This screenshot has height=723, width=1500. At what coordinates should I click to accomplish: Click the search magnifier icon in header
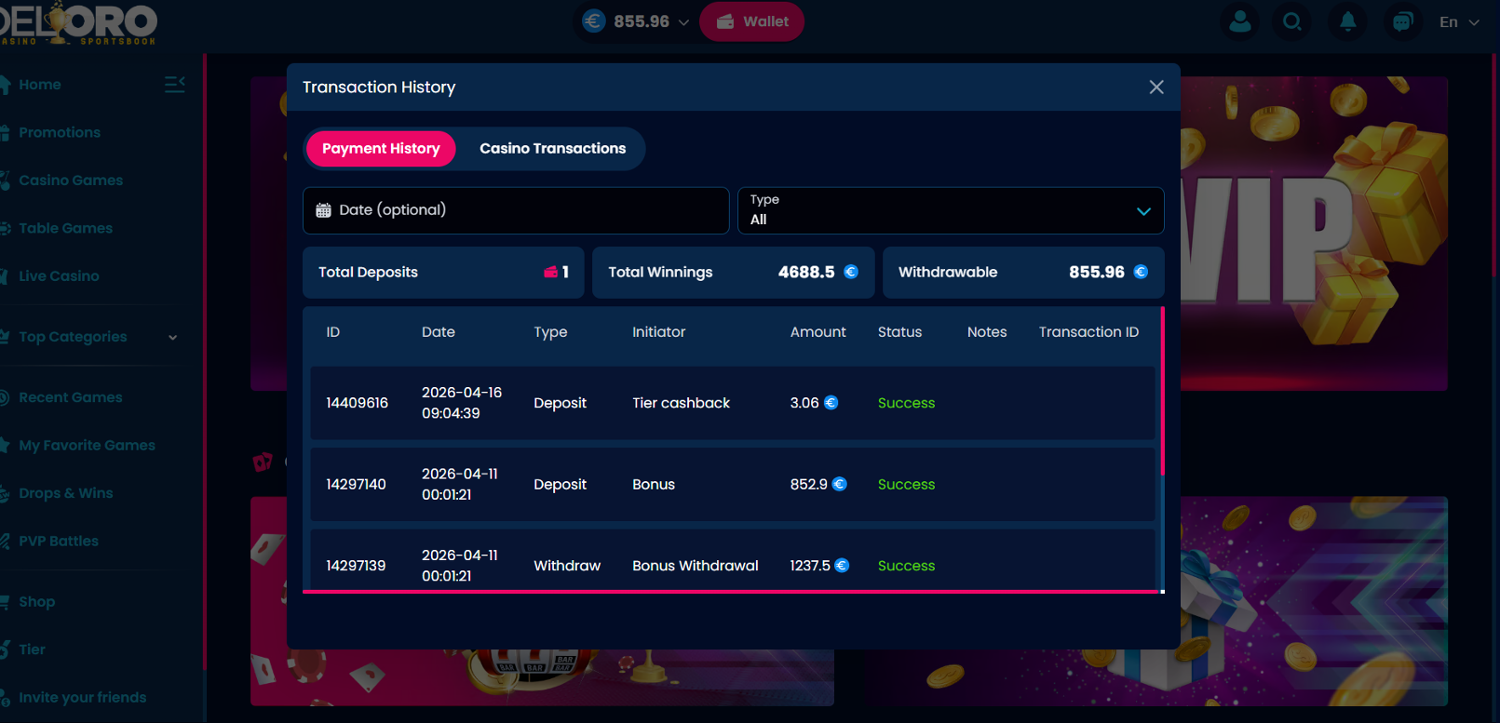point(1293,21)
